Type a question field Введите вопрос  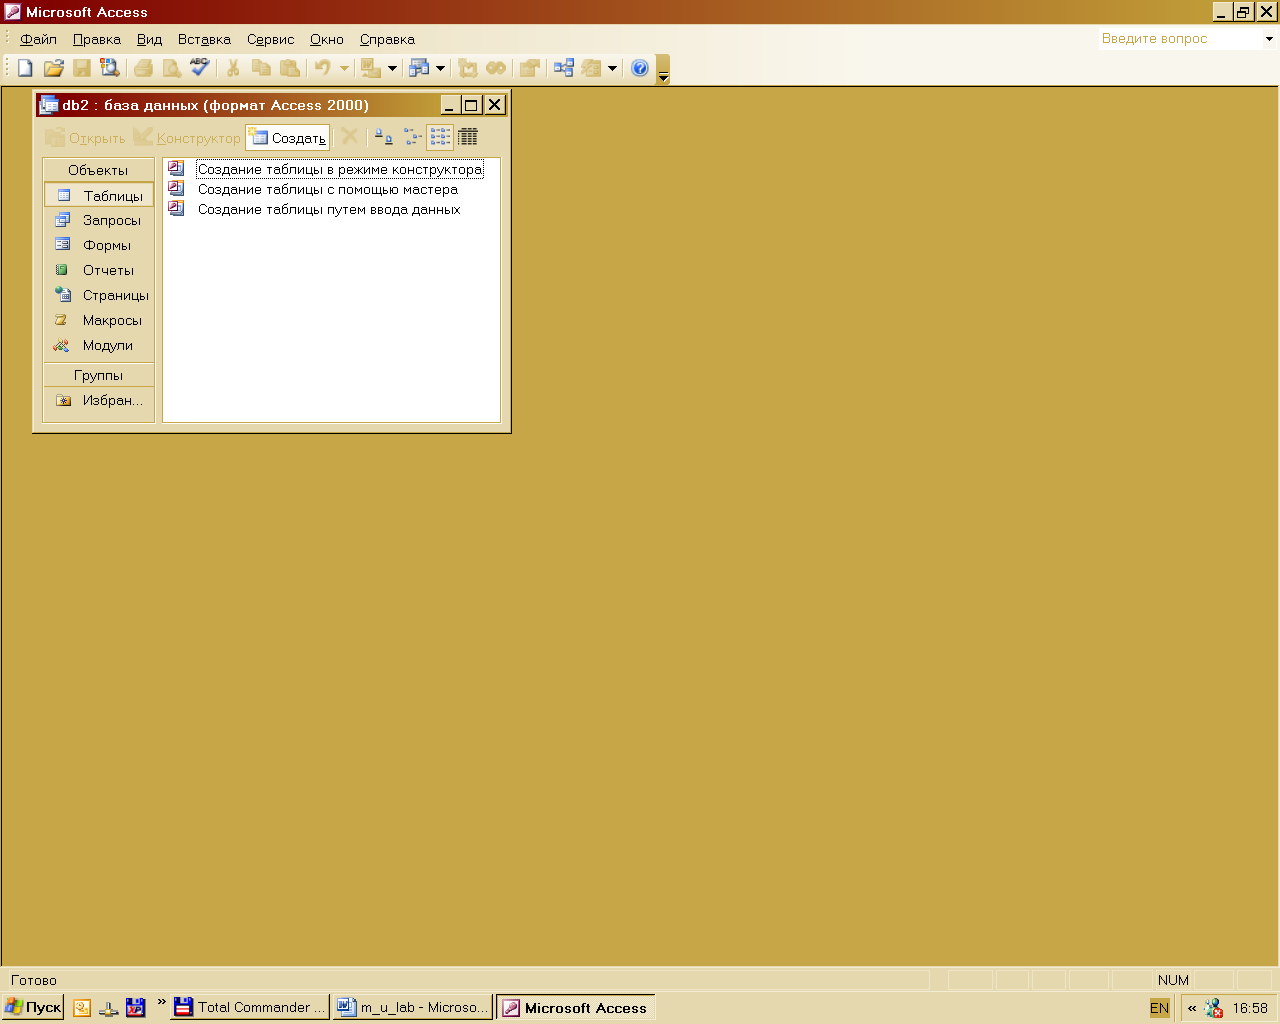pyautogui.click(x=1180, y=39)
